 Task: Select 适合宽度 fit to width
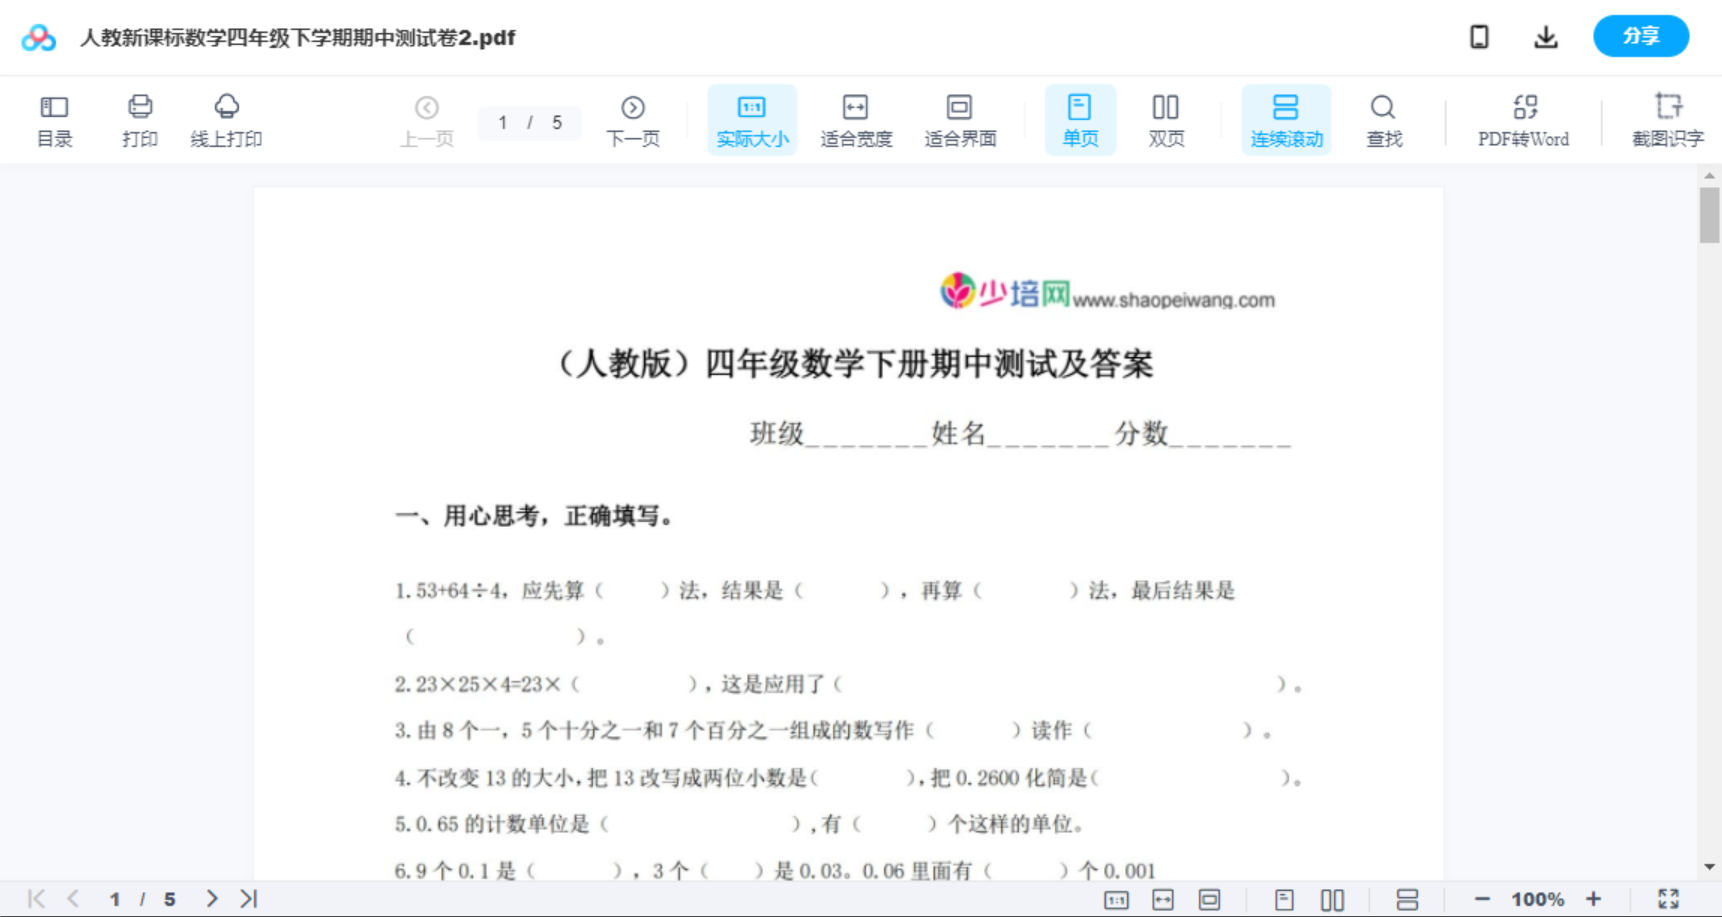[856, 118]
